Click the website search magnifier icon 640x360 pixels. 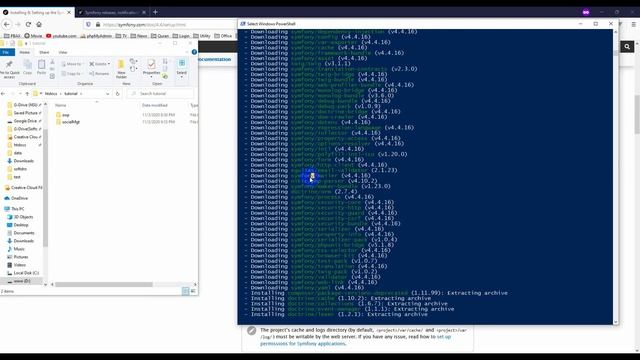click(x=627, y=47)
